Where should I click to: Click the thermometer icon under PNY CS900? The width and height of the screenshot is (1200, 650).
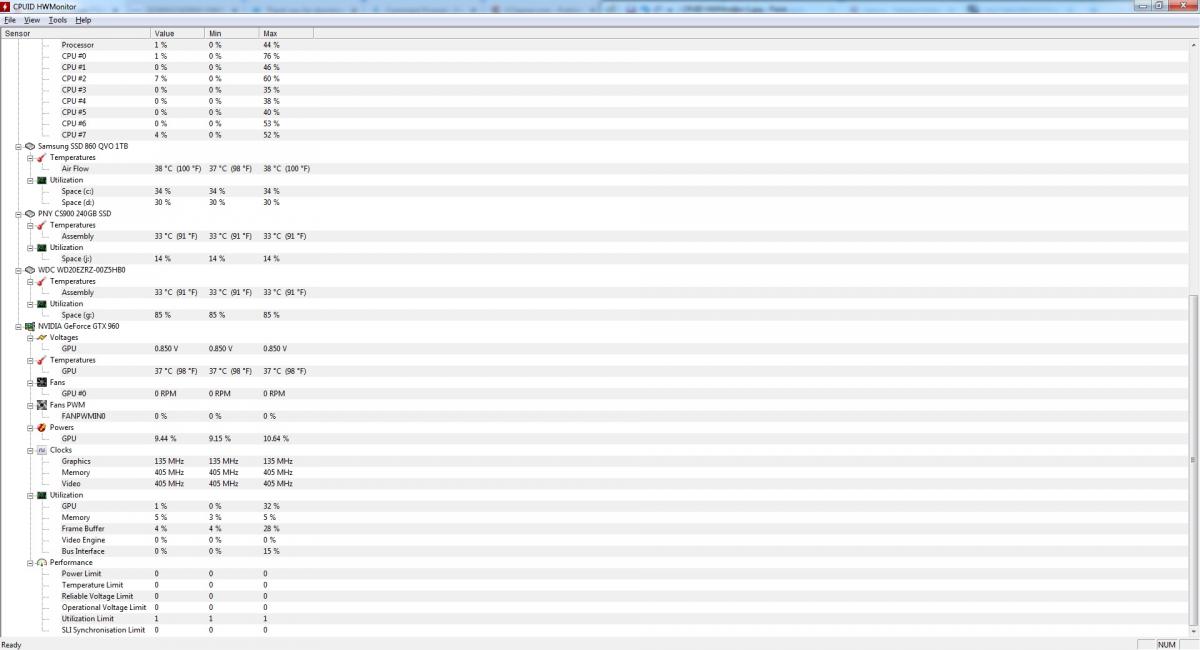[x=42, y=225]
